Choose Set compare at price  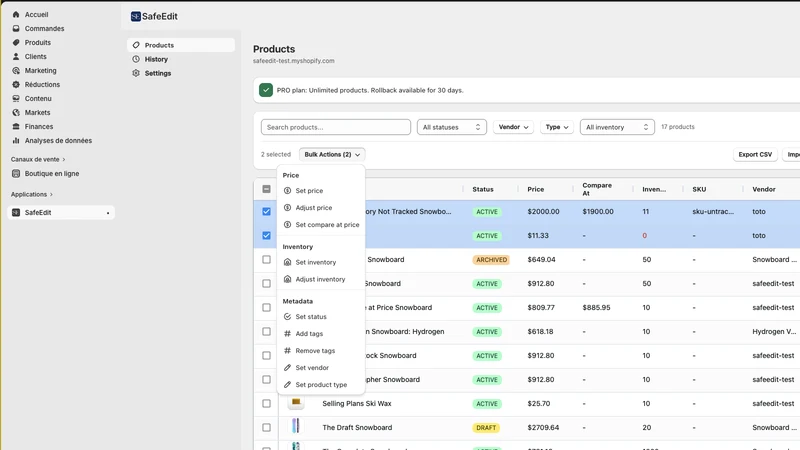pyautogui.click(x=321, y=224)
